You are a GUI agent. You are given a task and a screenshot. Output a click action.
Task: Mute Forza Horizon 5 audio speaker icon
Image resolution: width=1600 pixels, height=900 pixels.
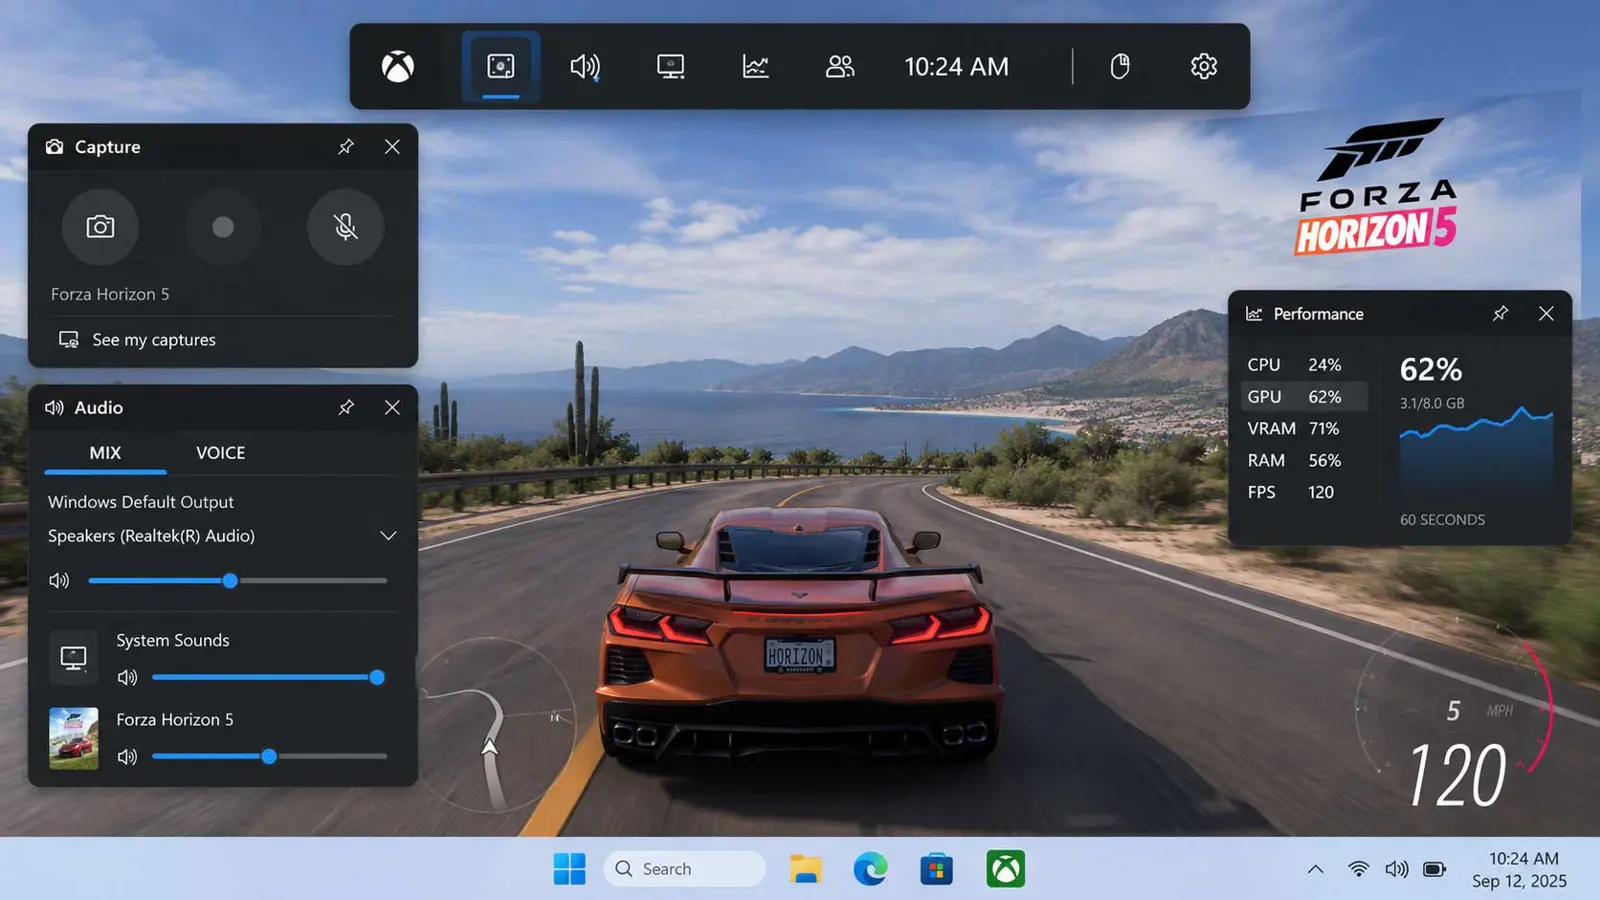point(127,757)
